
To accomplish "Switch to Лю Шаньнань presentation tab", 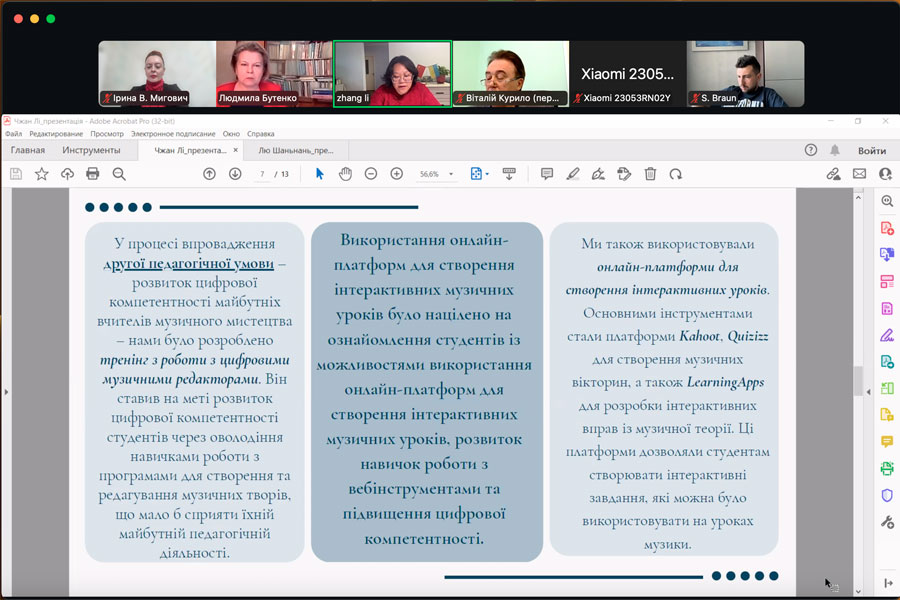I will (x=296, y=150).
